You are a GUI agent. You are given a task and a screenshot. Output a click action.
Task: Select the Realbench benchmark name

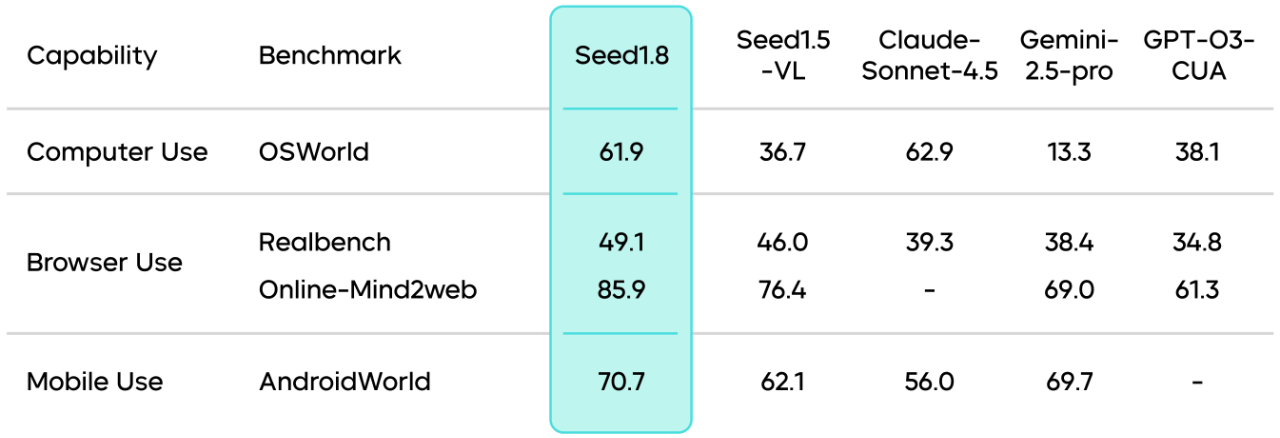pyautogui.click(x=325, y=242)
